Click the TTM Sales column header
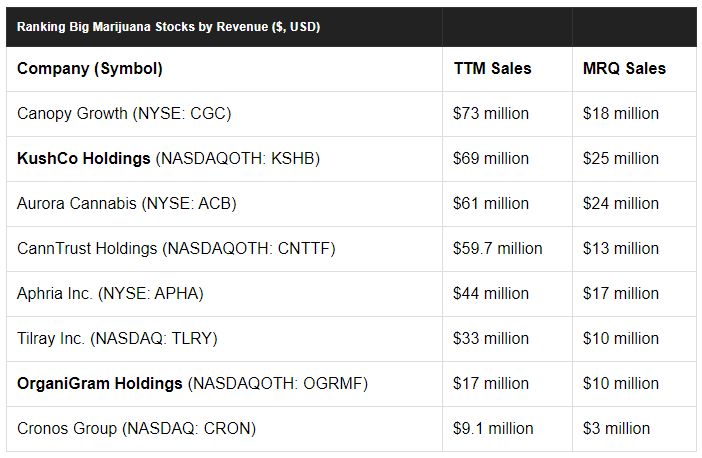702x458 pixels. point(492,69)
